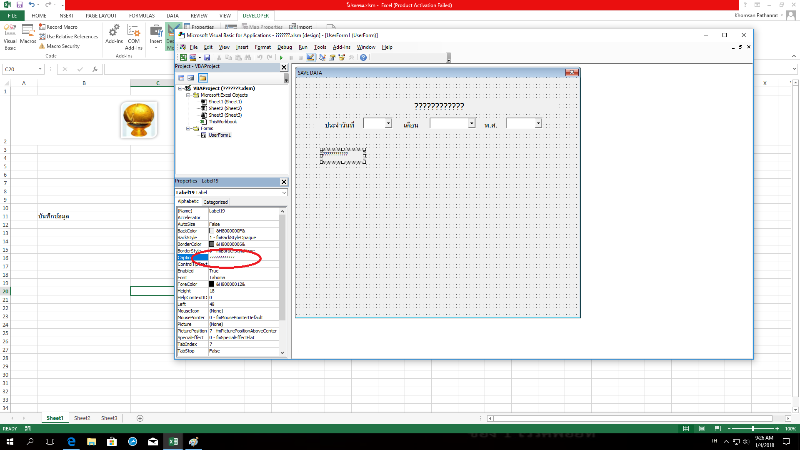Open properties object selector dropdown
Viewport: 800px width, 450px height.
[x=283, y=192]
